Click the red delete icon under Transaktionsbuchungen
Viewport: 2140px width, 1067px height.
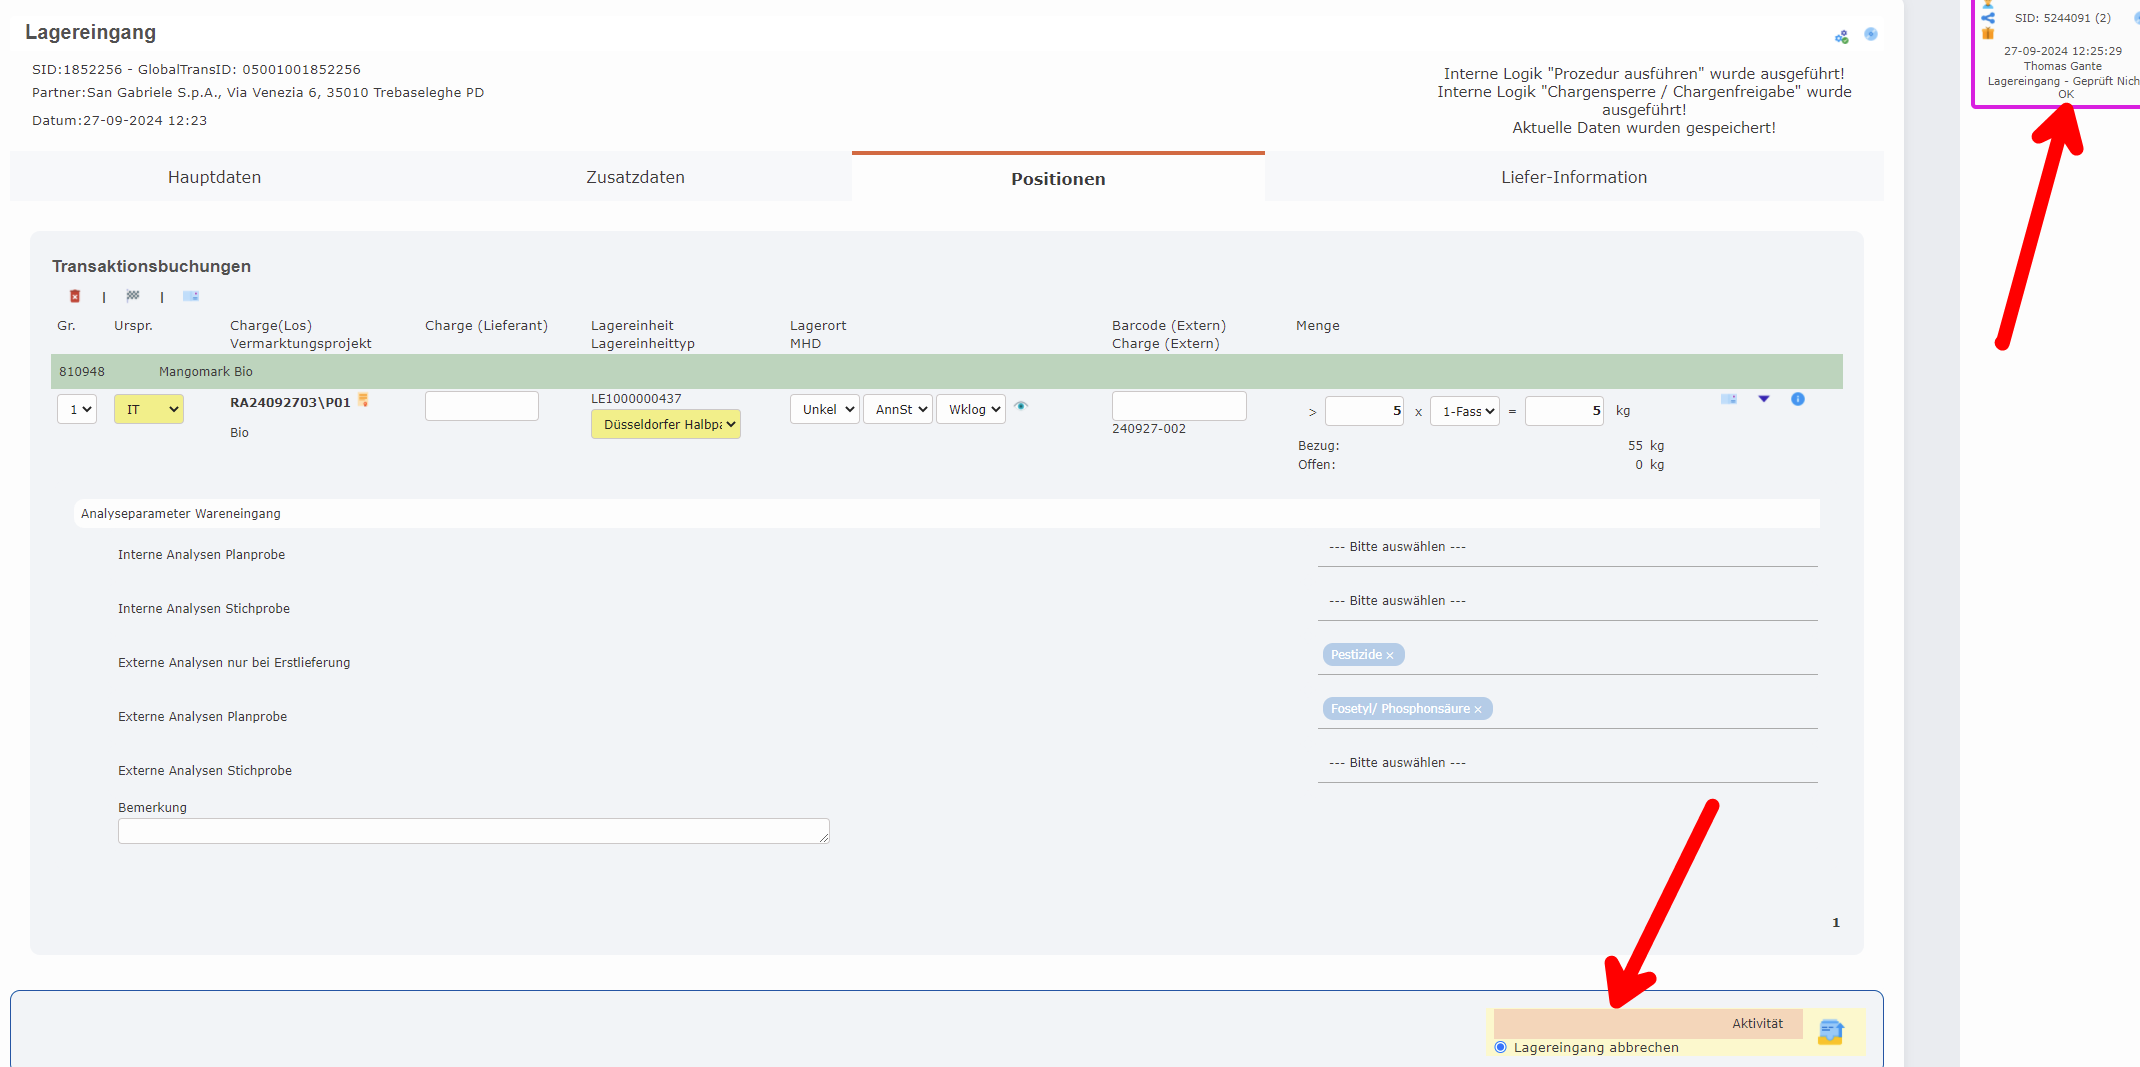75,296
